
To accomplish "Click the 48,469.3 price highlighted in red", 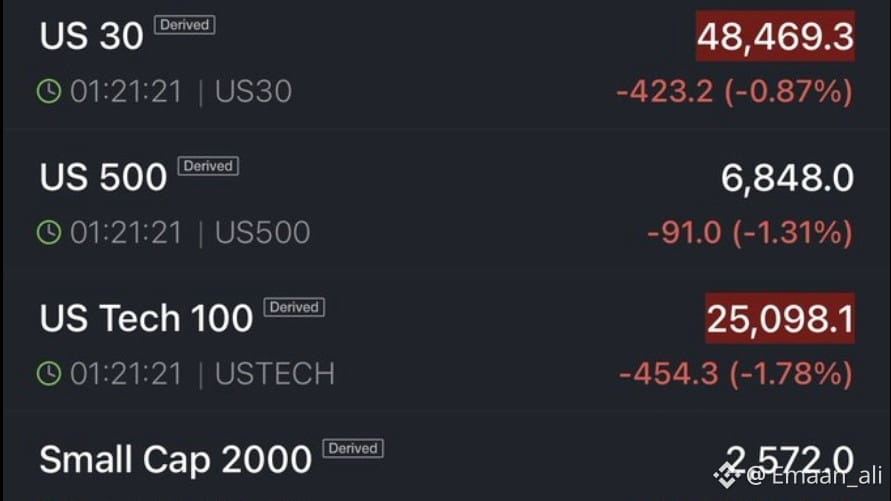I will (x=776, y=37).
